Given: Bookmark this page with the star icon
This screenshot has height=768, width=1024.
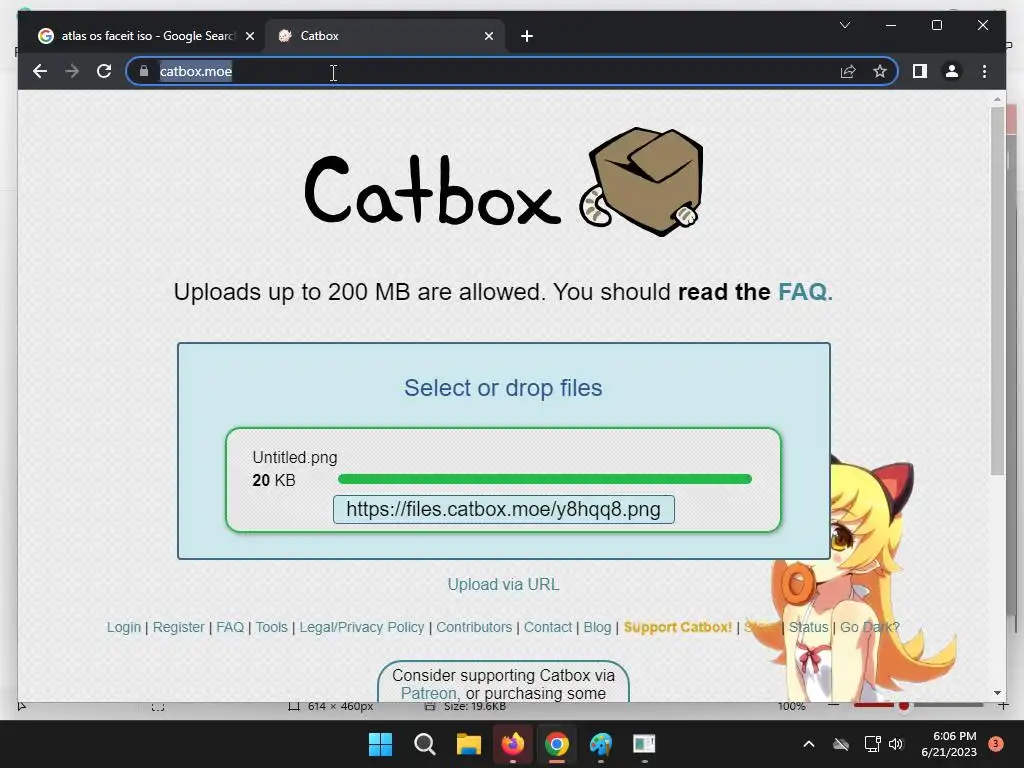Looking at the screenshot, I should [880, 71].
